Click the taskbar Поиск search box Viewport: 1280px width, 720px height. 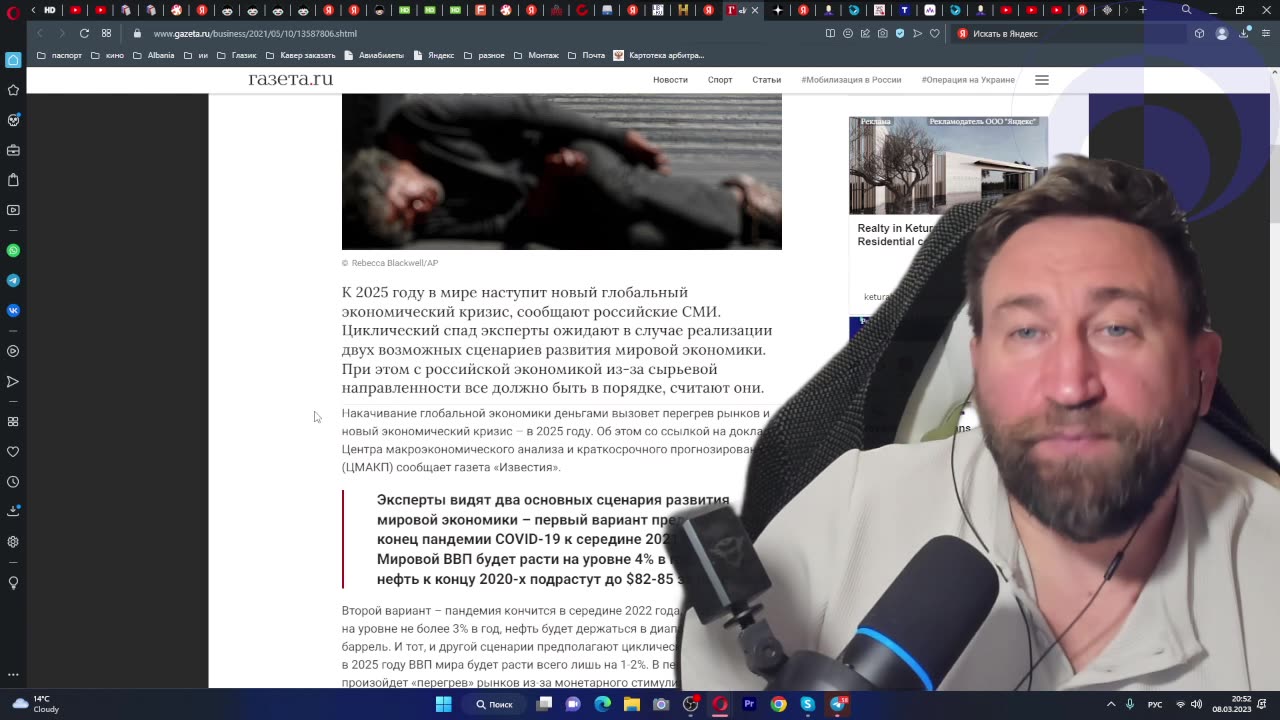click(494, 704)
